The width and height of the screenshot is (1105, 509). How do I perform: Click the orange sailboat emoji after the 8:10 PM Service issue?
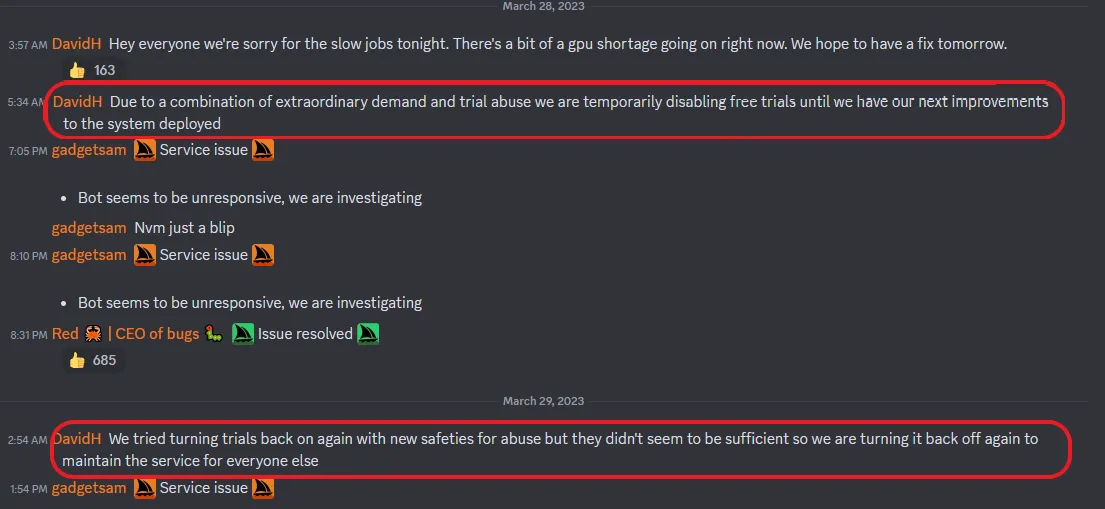coord(263,255)
